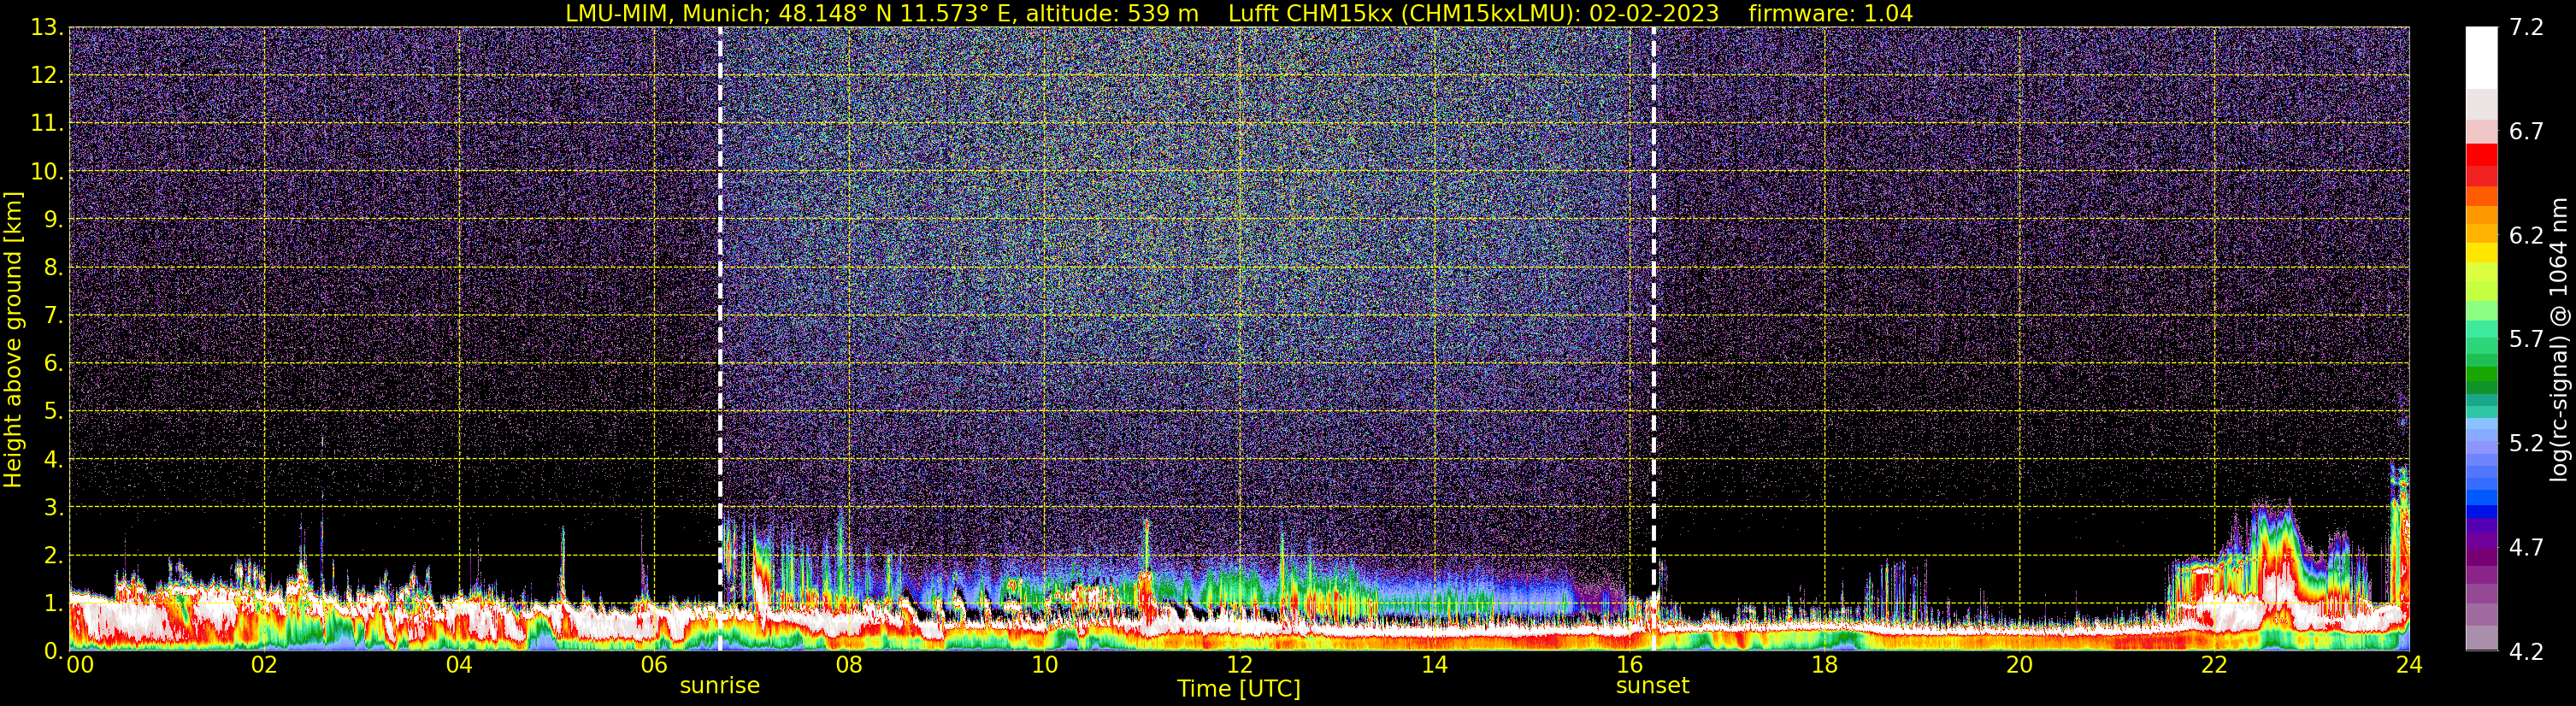Click the time axis tick label '22'
Image resolution: width=2576 pixels, height=706 pixels.
[2214, 665]
